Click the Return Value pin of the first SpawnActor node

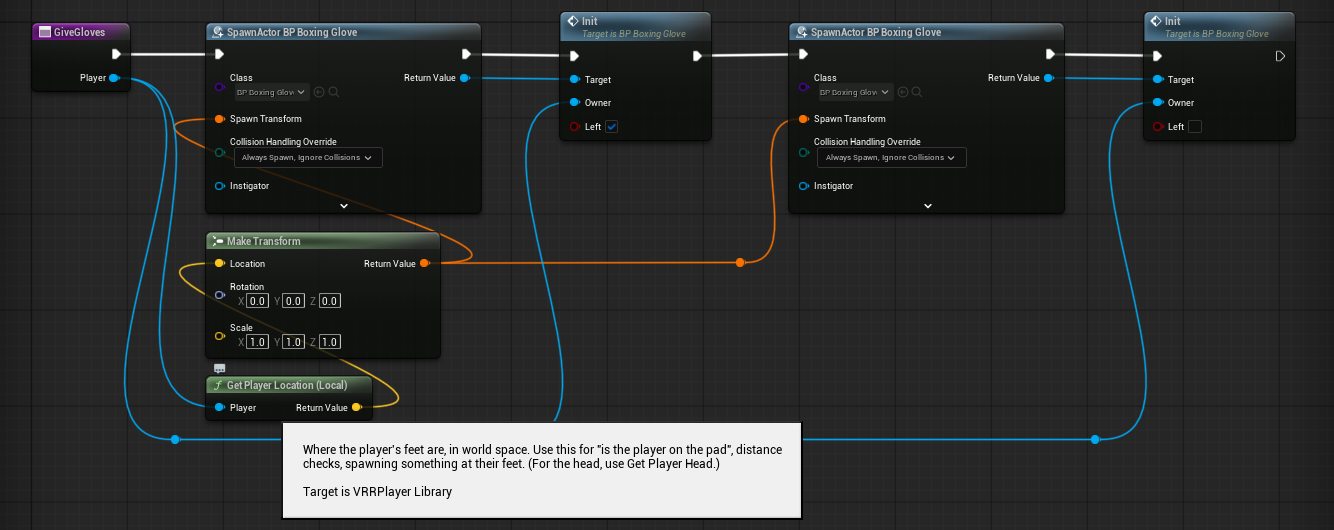(x=466, y=78)
